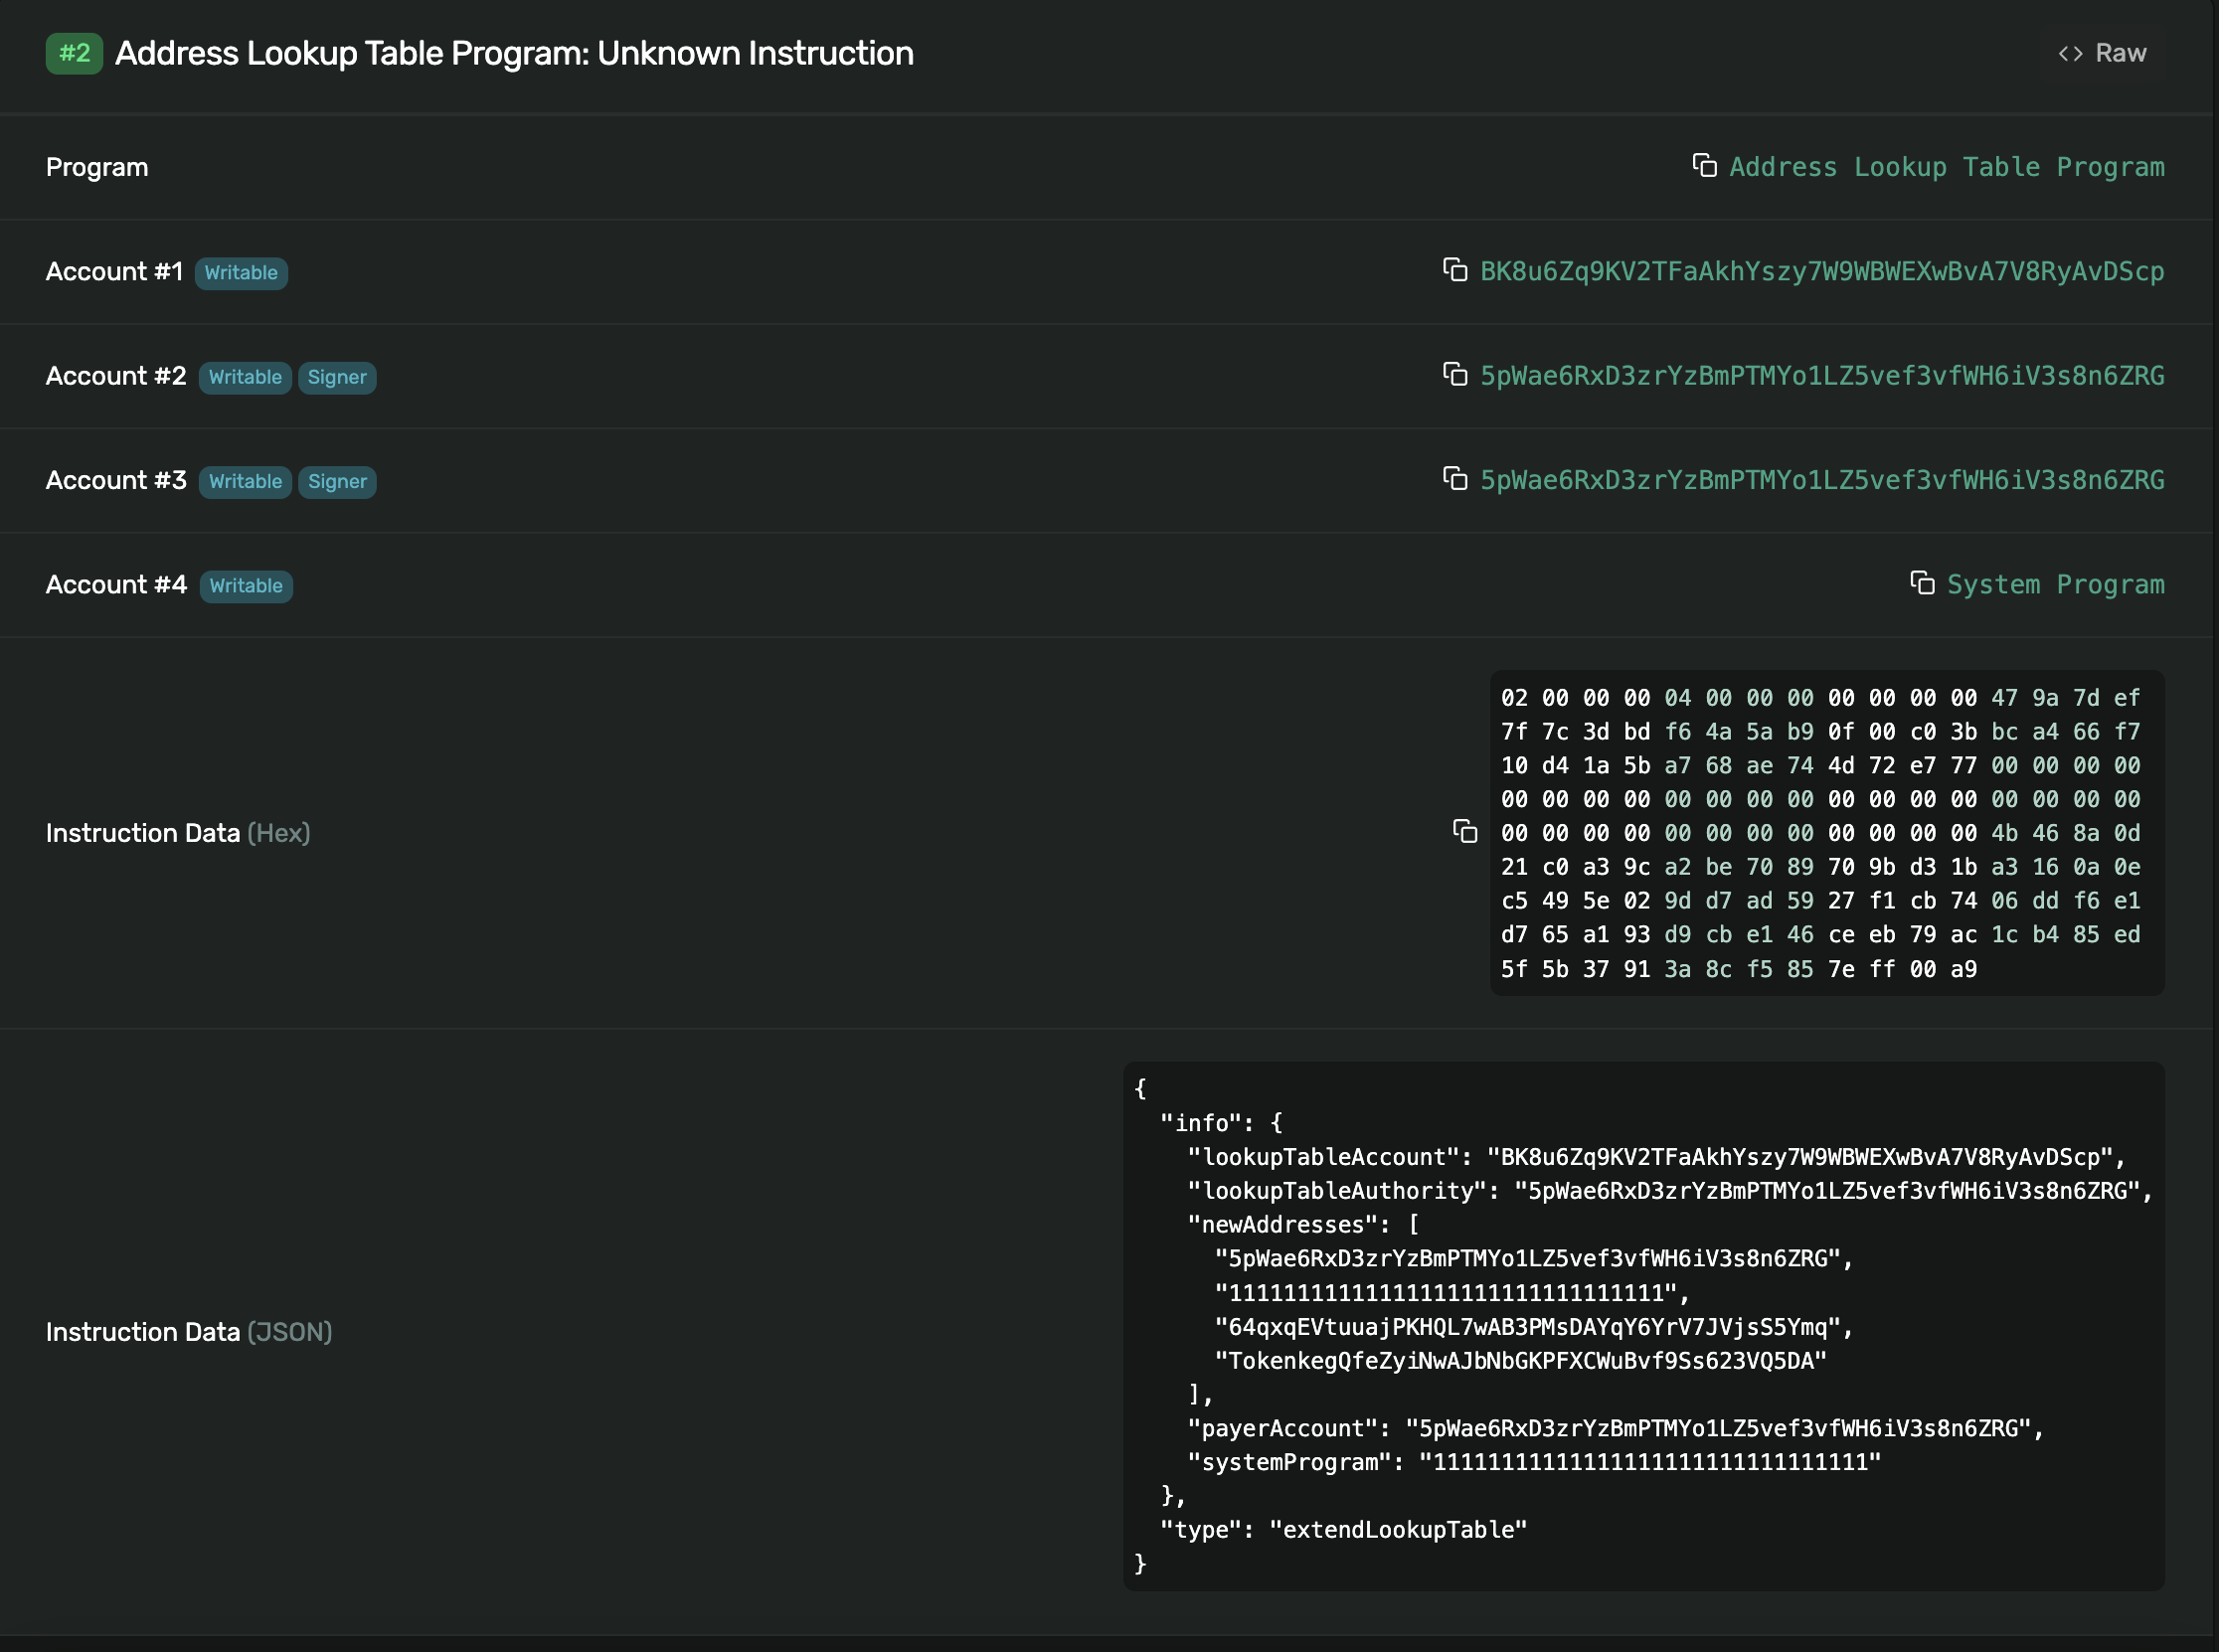
Task: Click the Raw code brackets icon
Action: click(x=2070, y=53)
